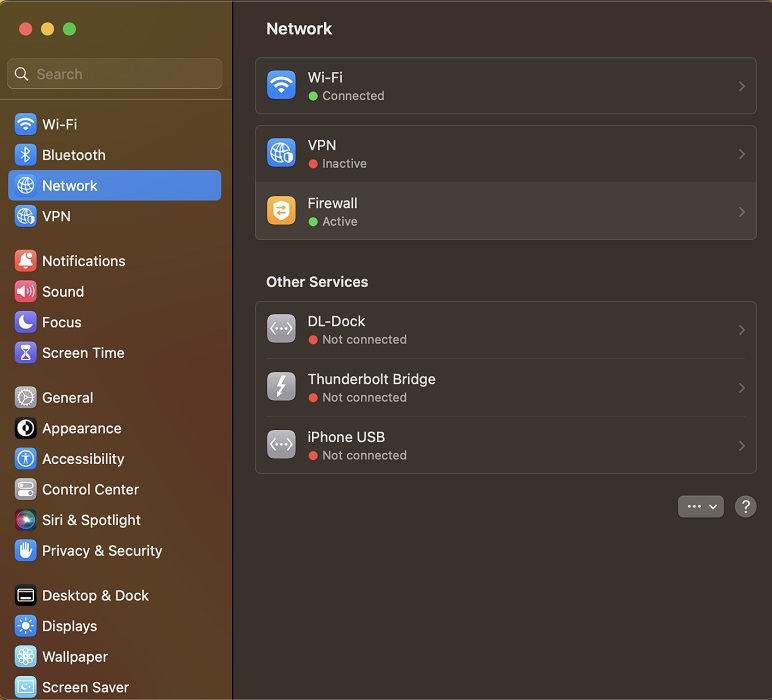Click the iPhone USB service icon
Screen dimensions: 772x700
point(281,445)
